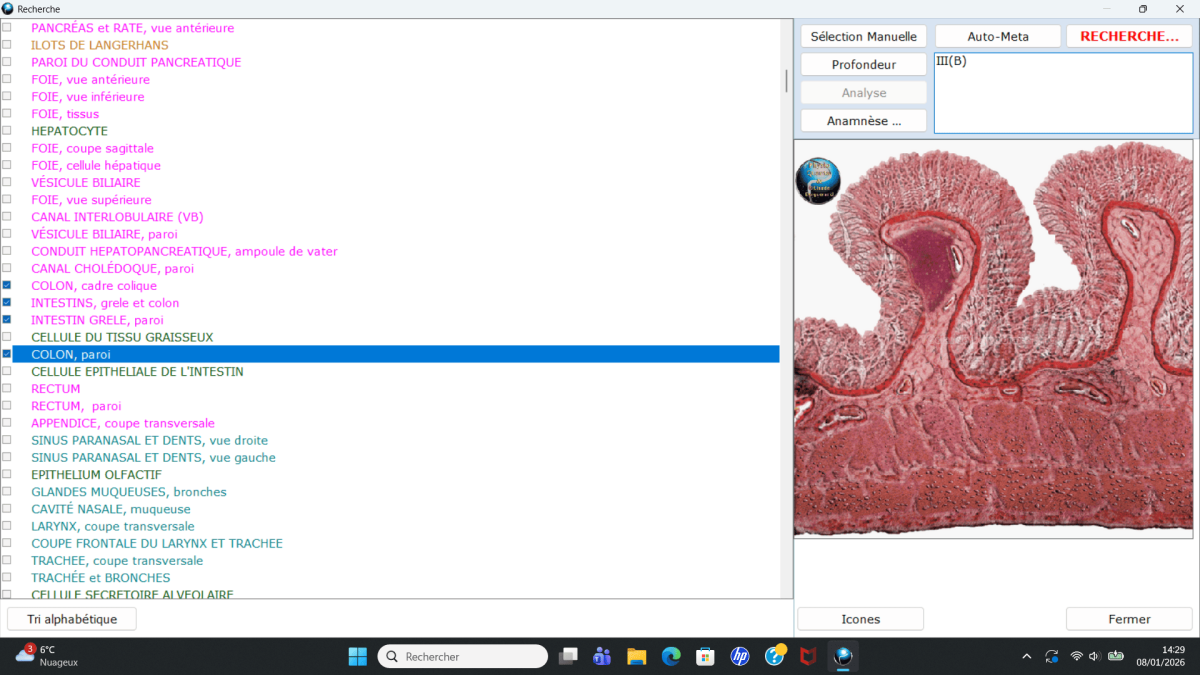This screenshot has height=675, width=1200.
Task: Launch the HP app from the taskbar
Action: pyautogui.click(x=740, y=656)
